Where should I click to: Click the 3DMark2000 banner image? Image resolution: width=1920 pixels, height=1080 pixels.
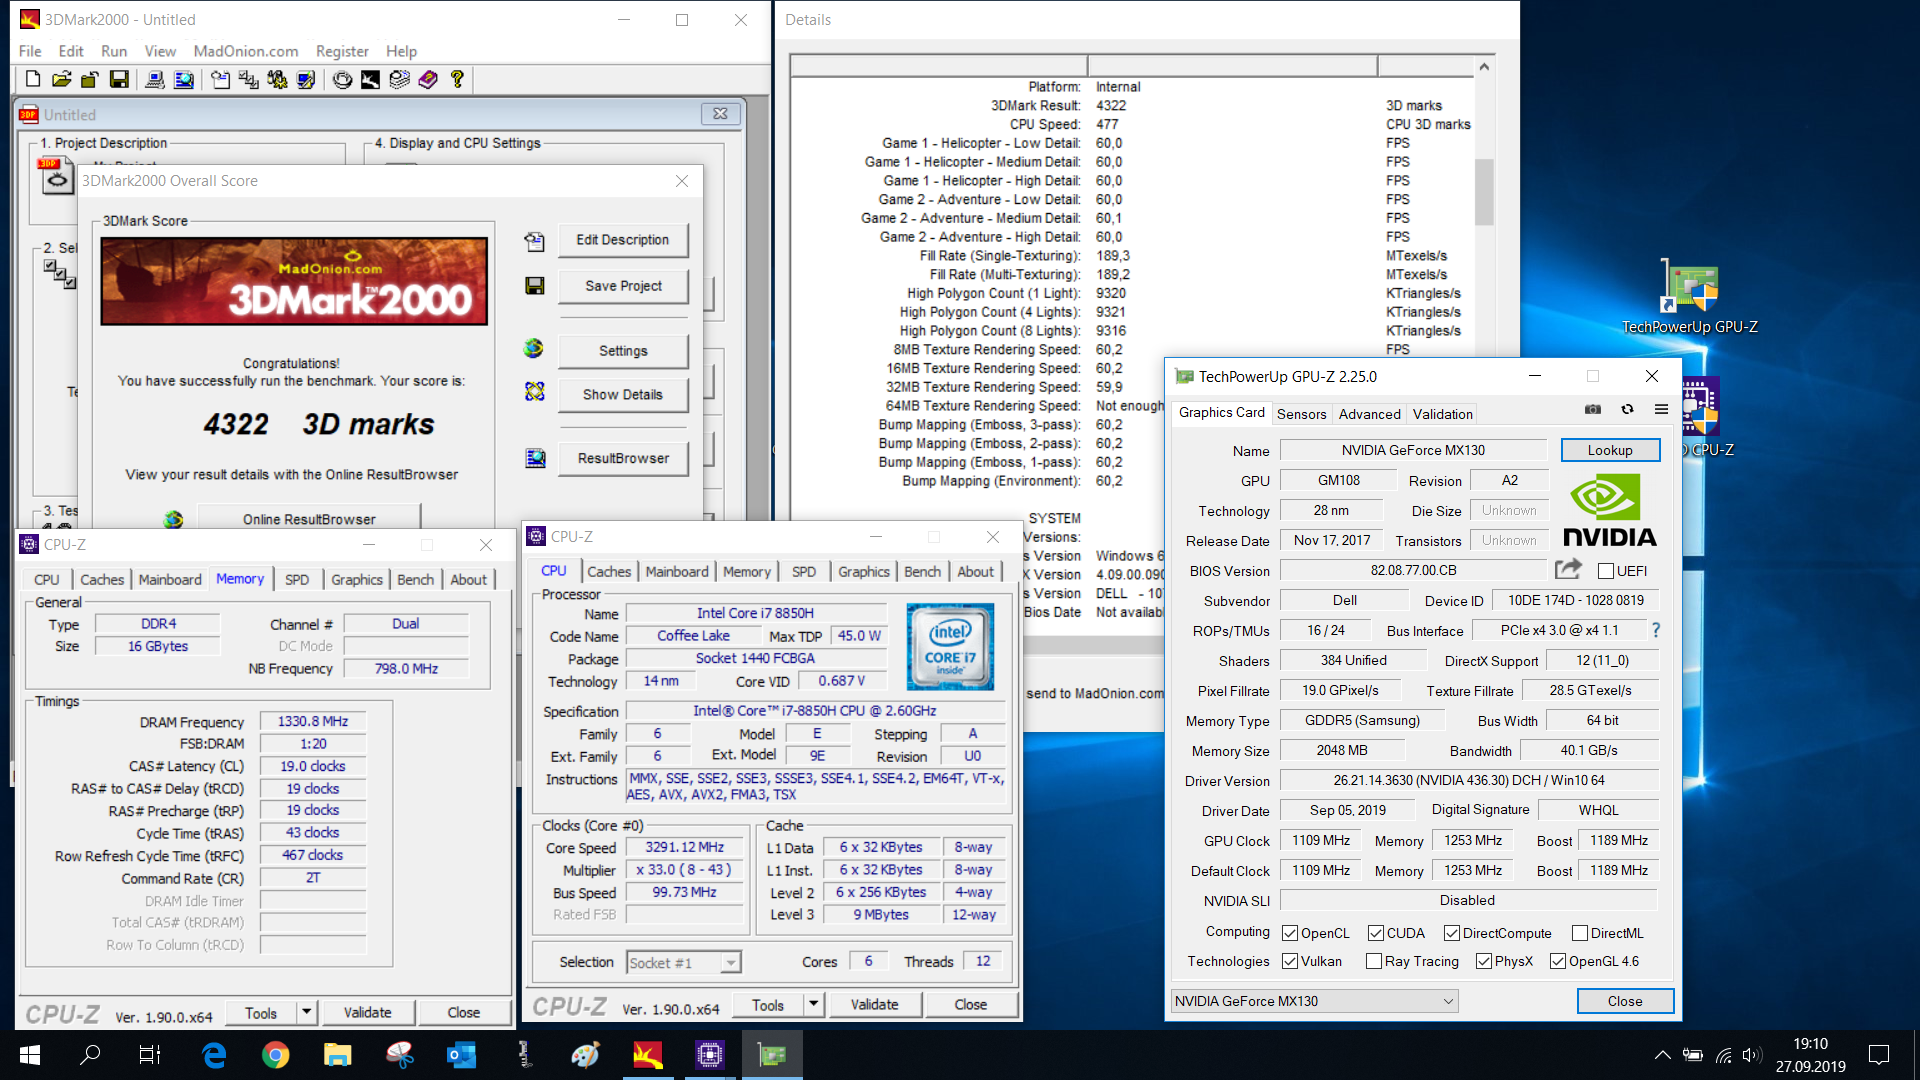(294, 281)
